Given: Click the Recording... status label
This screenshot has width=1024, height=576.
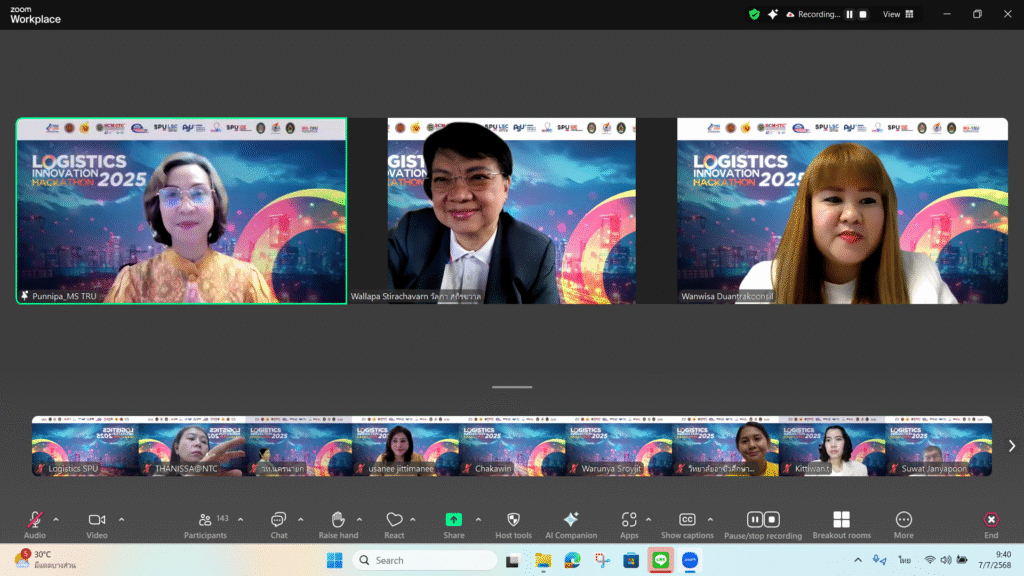Looking at the screenshot, I should click(x=819, y=14).
